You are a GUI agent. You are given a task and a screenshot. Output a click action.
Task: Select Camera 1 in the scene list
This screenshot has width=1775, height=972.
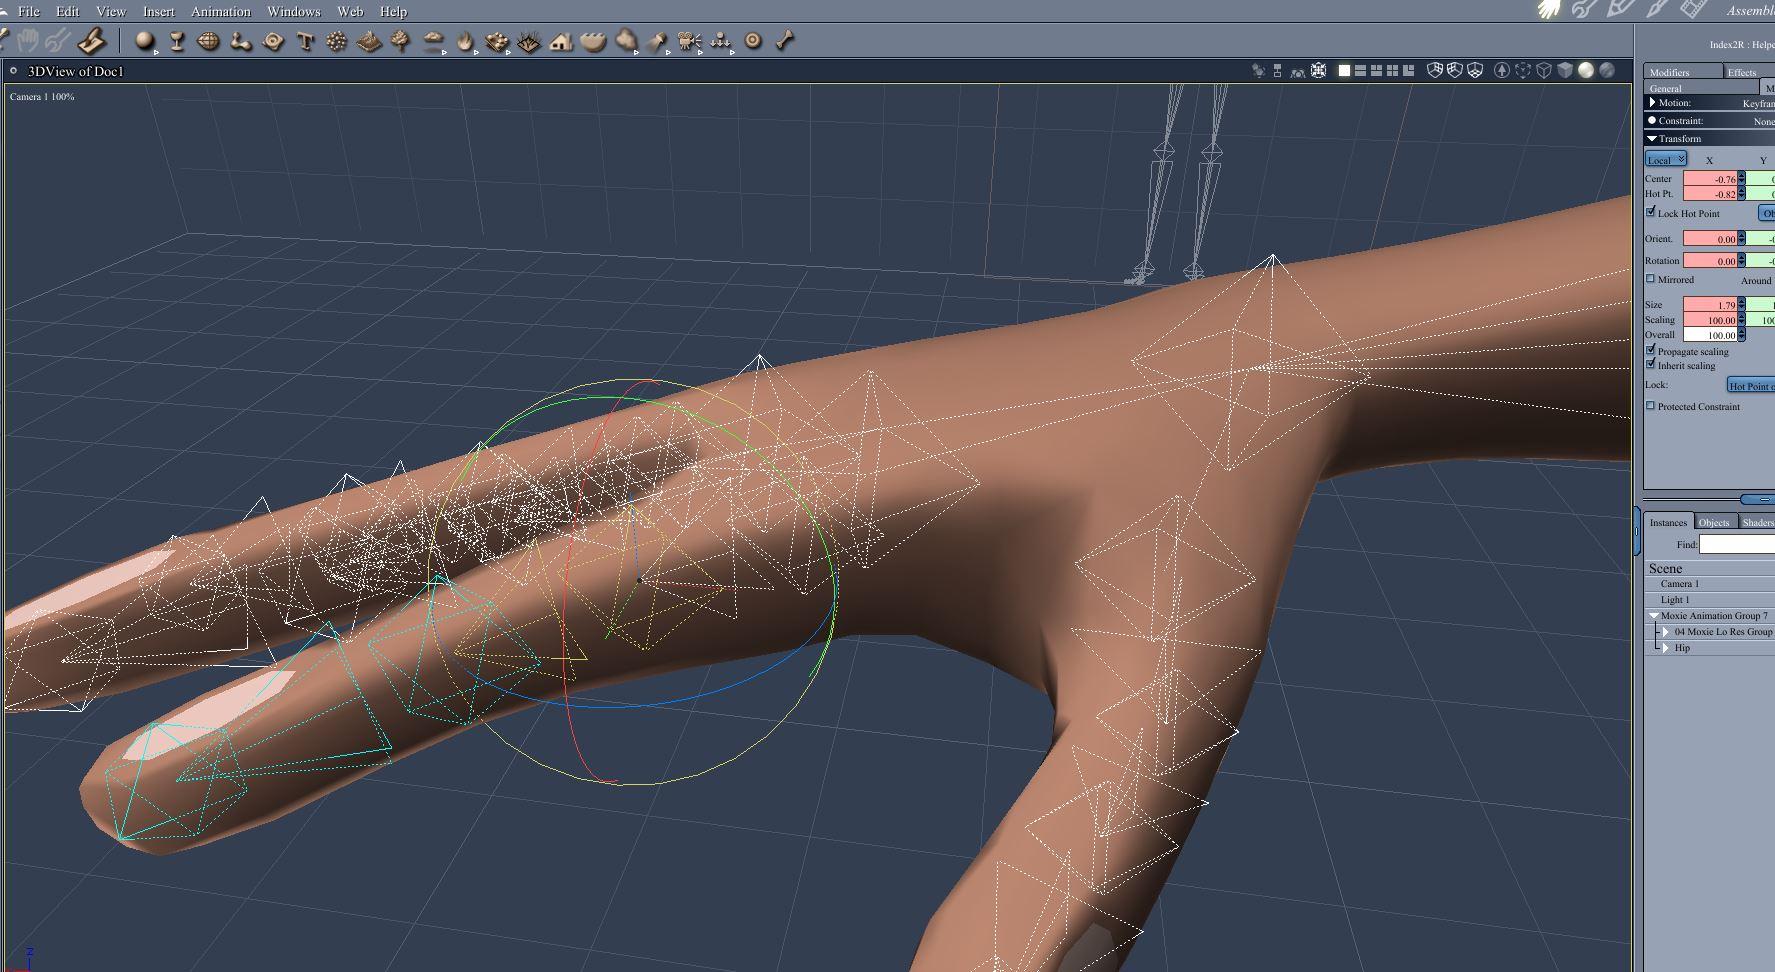point(1680,584)
